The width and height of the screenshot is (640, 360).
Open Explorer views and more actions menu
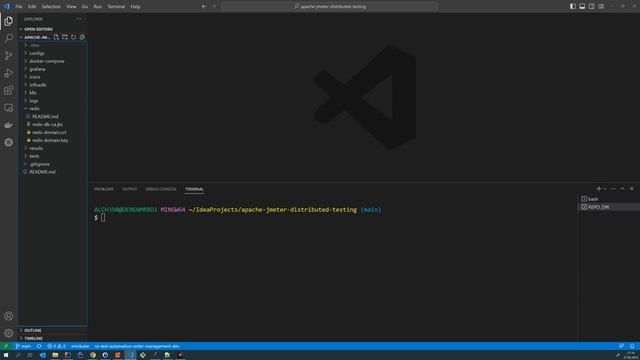79,19
